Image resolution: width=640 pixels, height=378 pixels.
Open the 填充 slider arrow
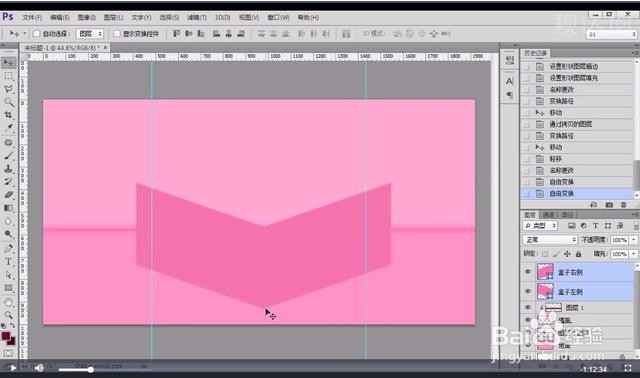633,254
